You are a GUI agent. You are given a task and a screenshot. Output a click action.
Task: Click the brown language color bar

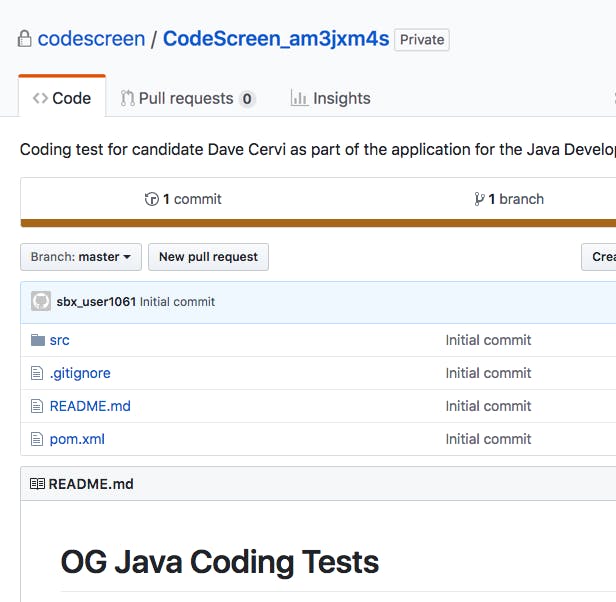(318, 223)
